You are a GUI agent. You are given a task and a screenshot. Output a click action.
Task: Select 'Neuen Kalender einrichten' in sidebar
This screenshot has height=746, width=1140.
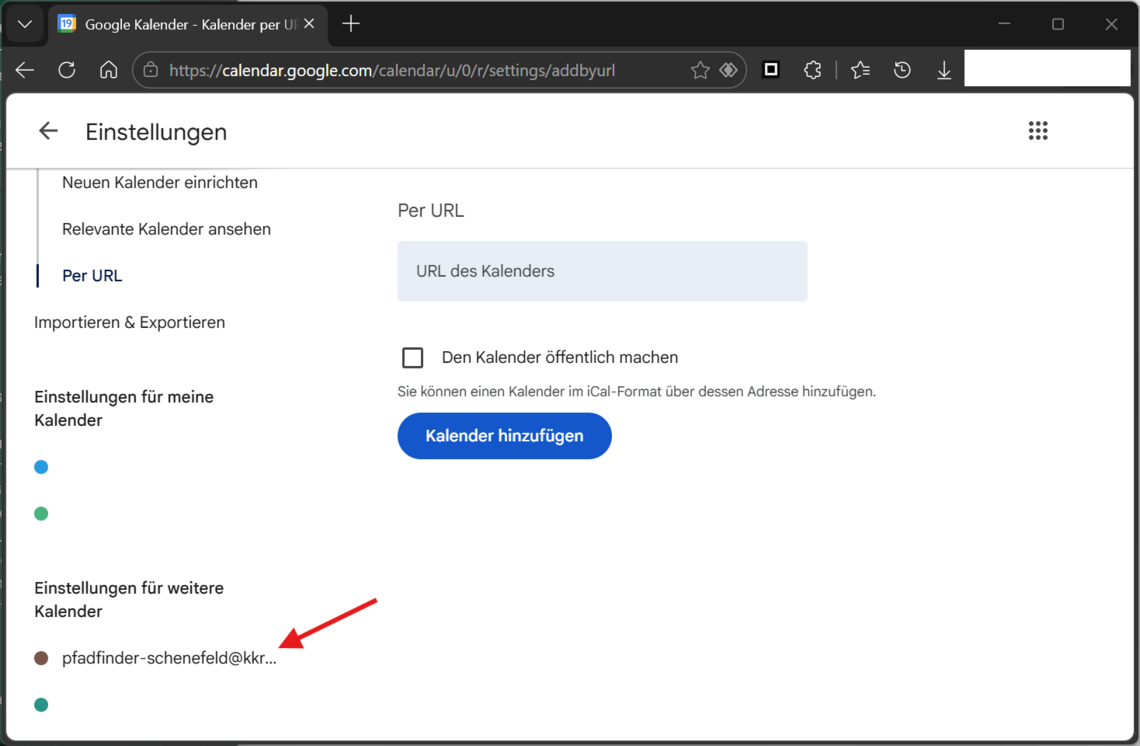[160, 183]
